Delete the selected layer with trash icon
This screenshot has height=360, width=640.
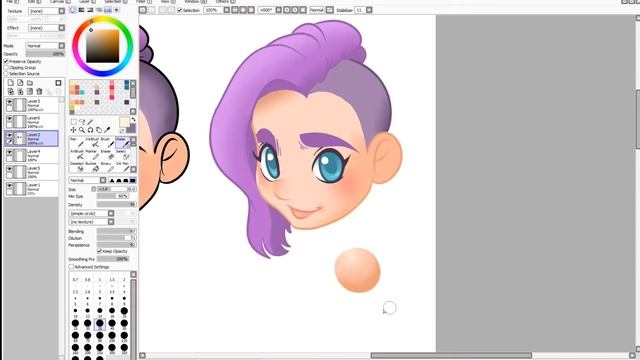tap(39, 91)
